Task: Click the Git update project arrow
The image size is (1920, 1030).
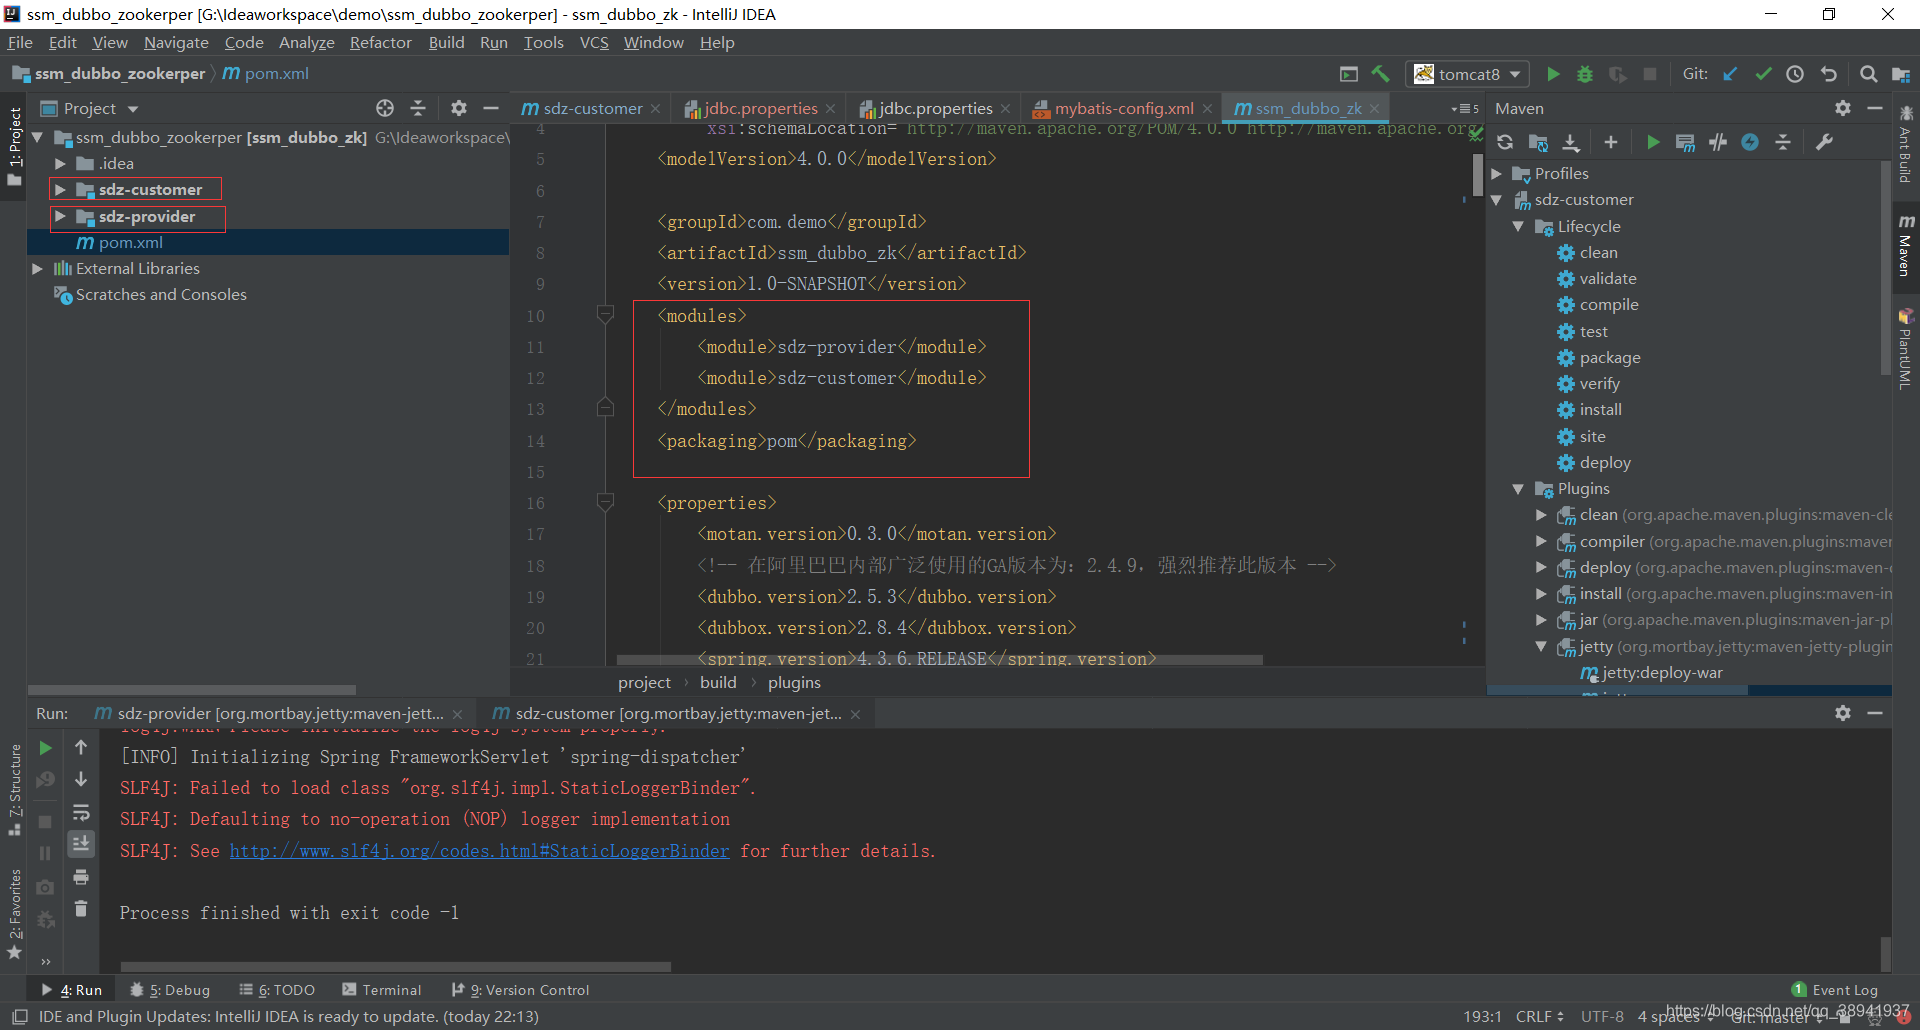Action: coord(1731,74)
